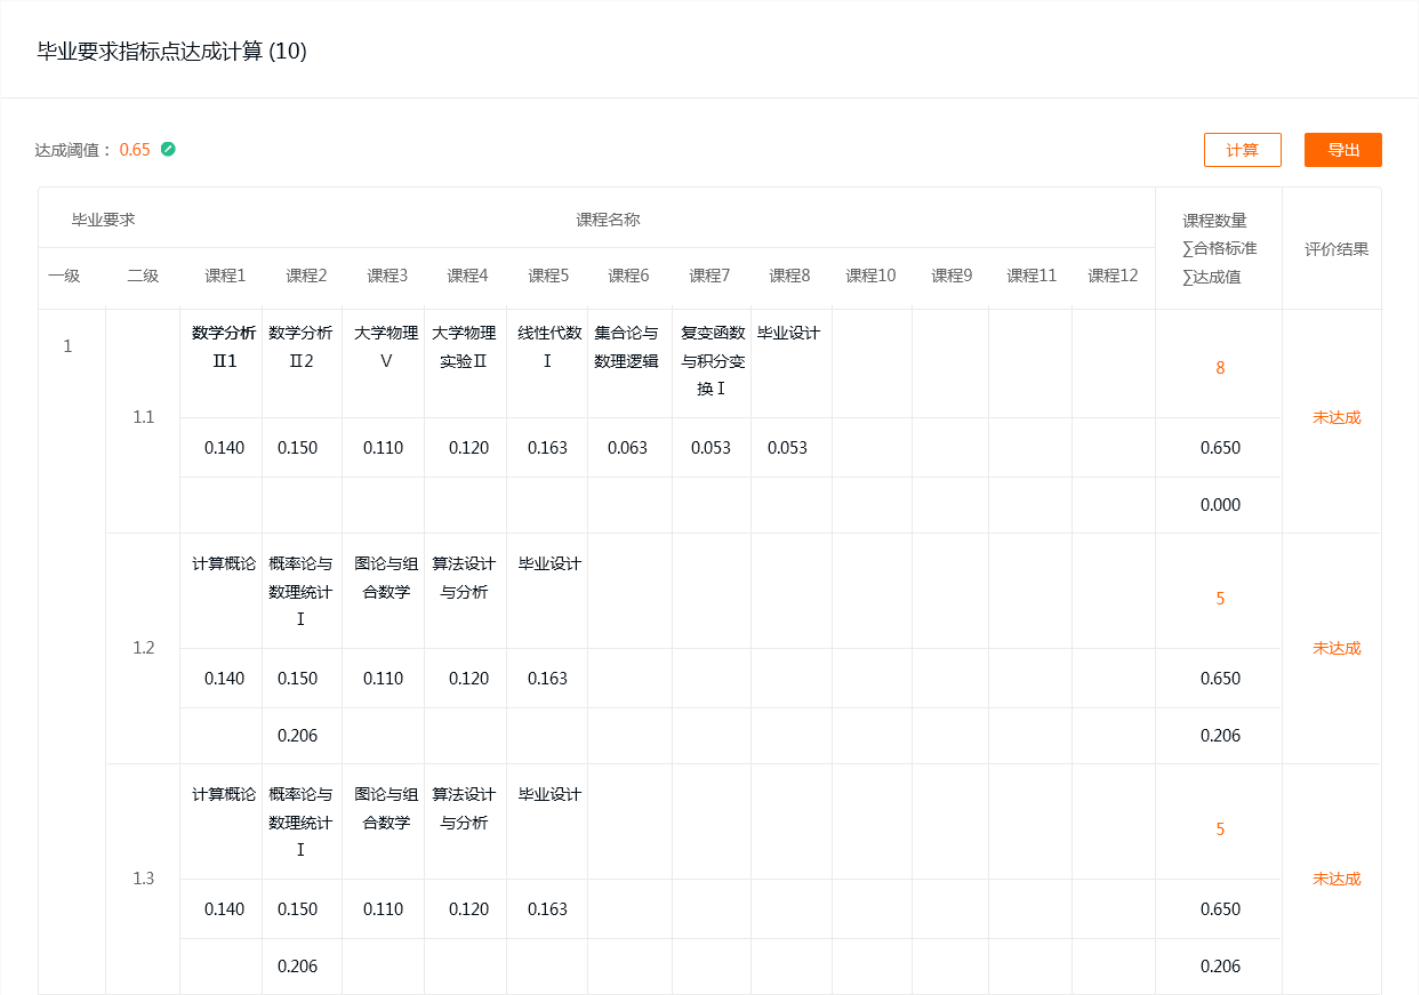Image resolution: width=1419 pixels, height=995 pixels.
Task: Click the 课程名称 column header
Action: [x=608, y=219]
